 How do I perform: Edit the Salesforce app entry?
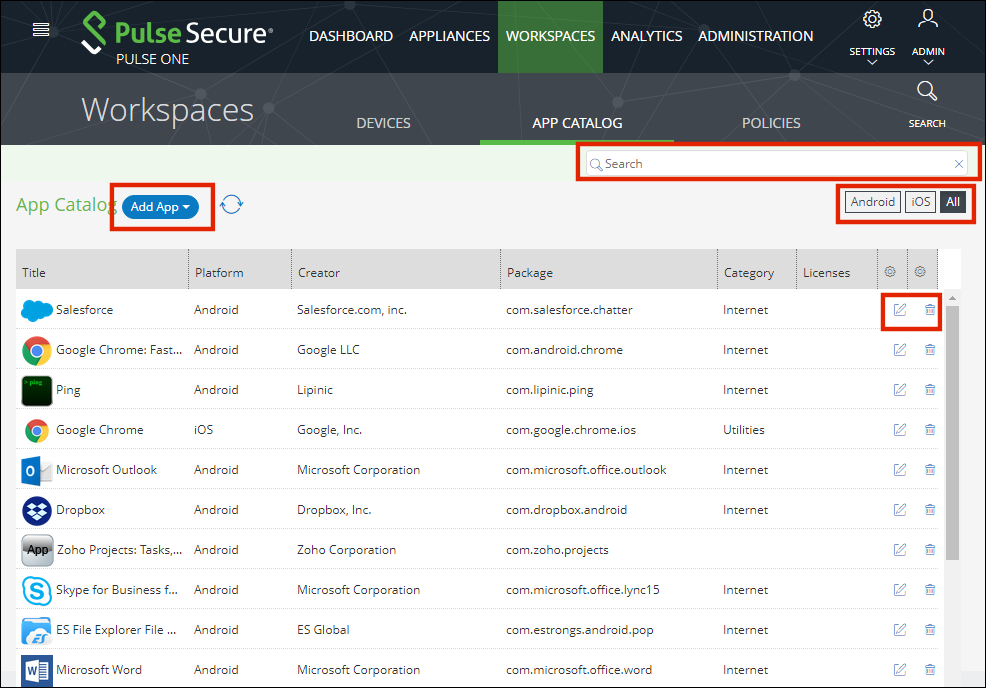click(900, 309)
